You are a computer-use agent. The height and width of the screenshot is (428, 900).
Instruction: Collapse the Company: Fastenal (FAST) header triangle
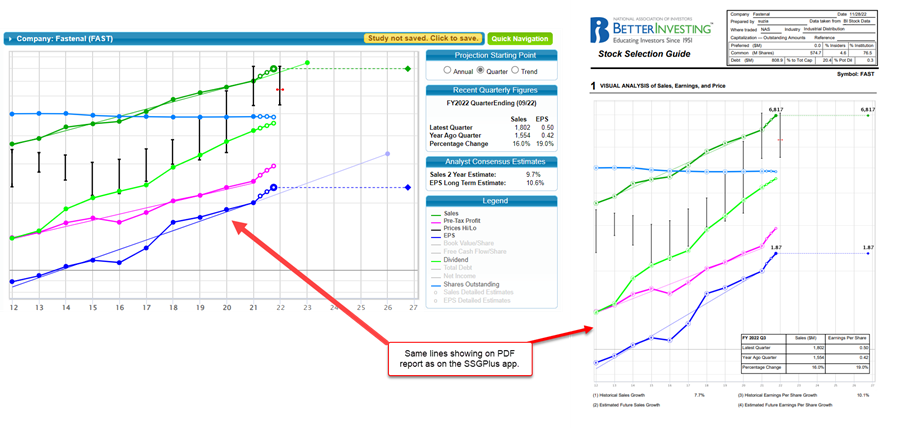click(10, 39)
